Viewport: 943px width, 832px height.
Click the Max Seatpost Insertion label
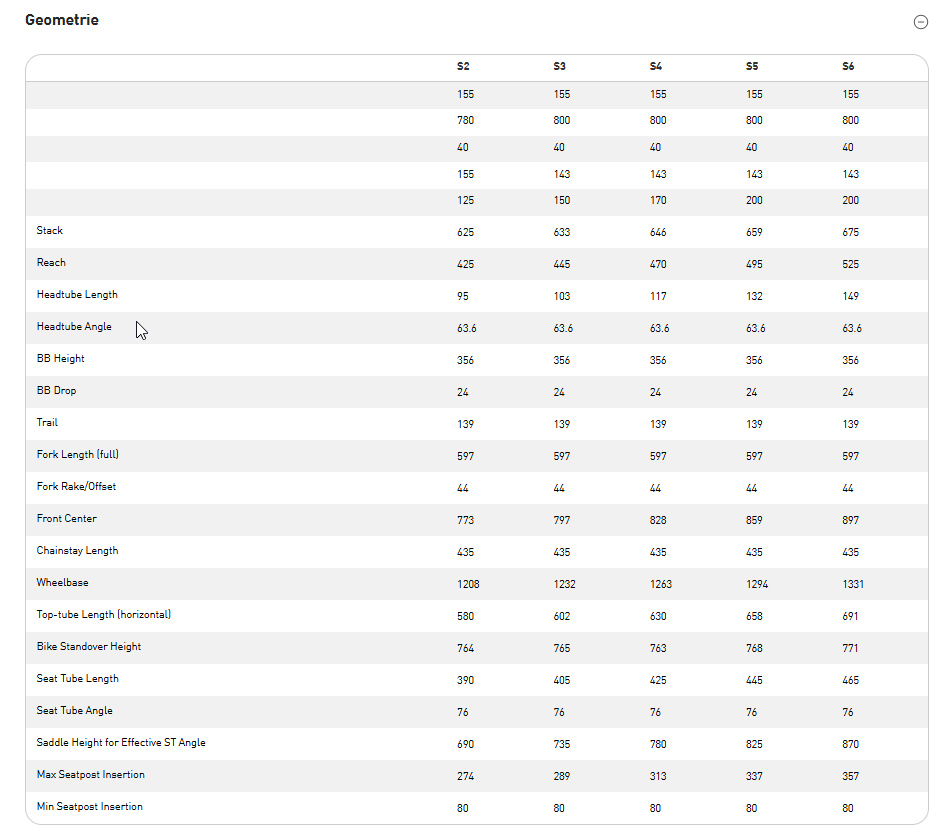[x=91, y=775]
